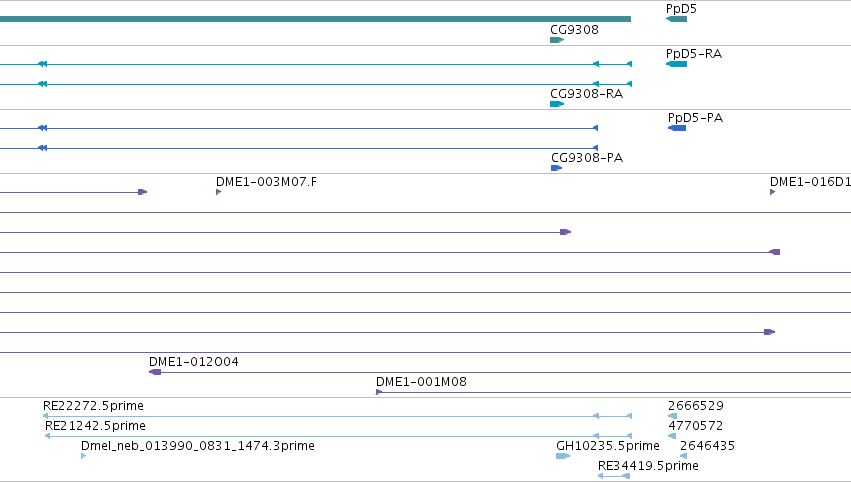Open the 2646435 feature label
Screen dimensions: 851x482
pyautogui.click(x=707, y=446)
